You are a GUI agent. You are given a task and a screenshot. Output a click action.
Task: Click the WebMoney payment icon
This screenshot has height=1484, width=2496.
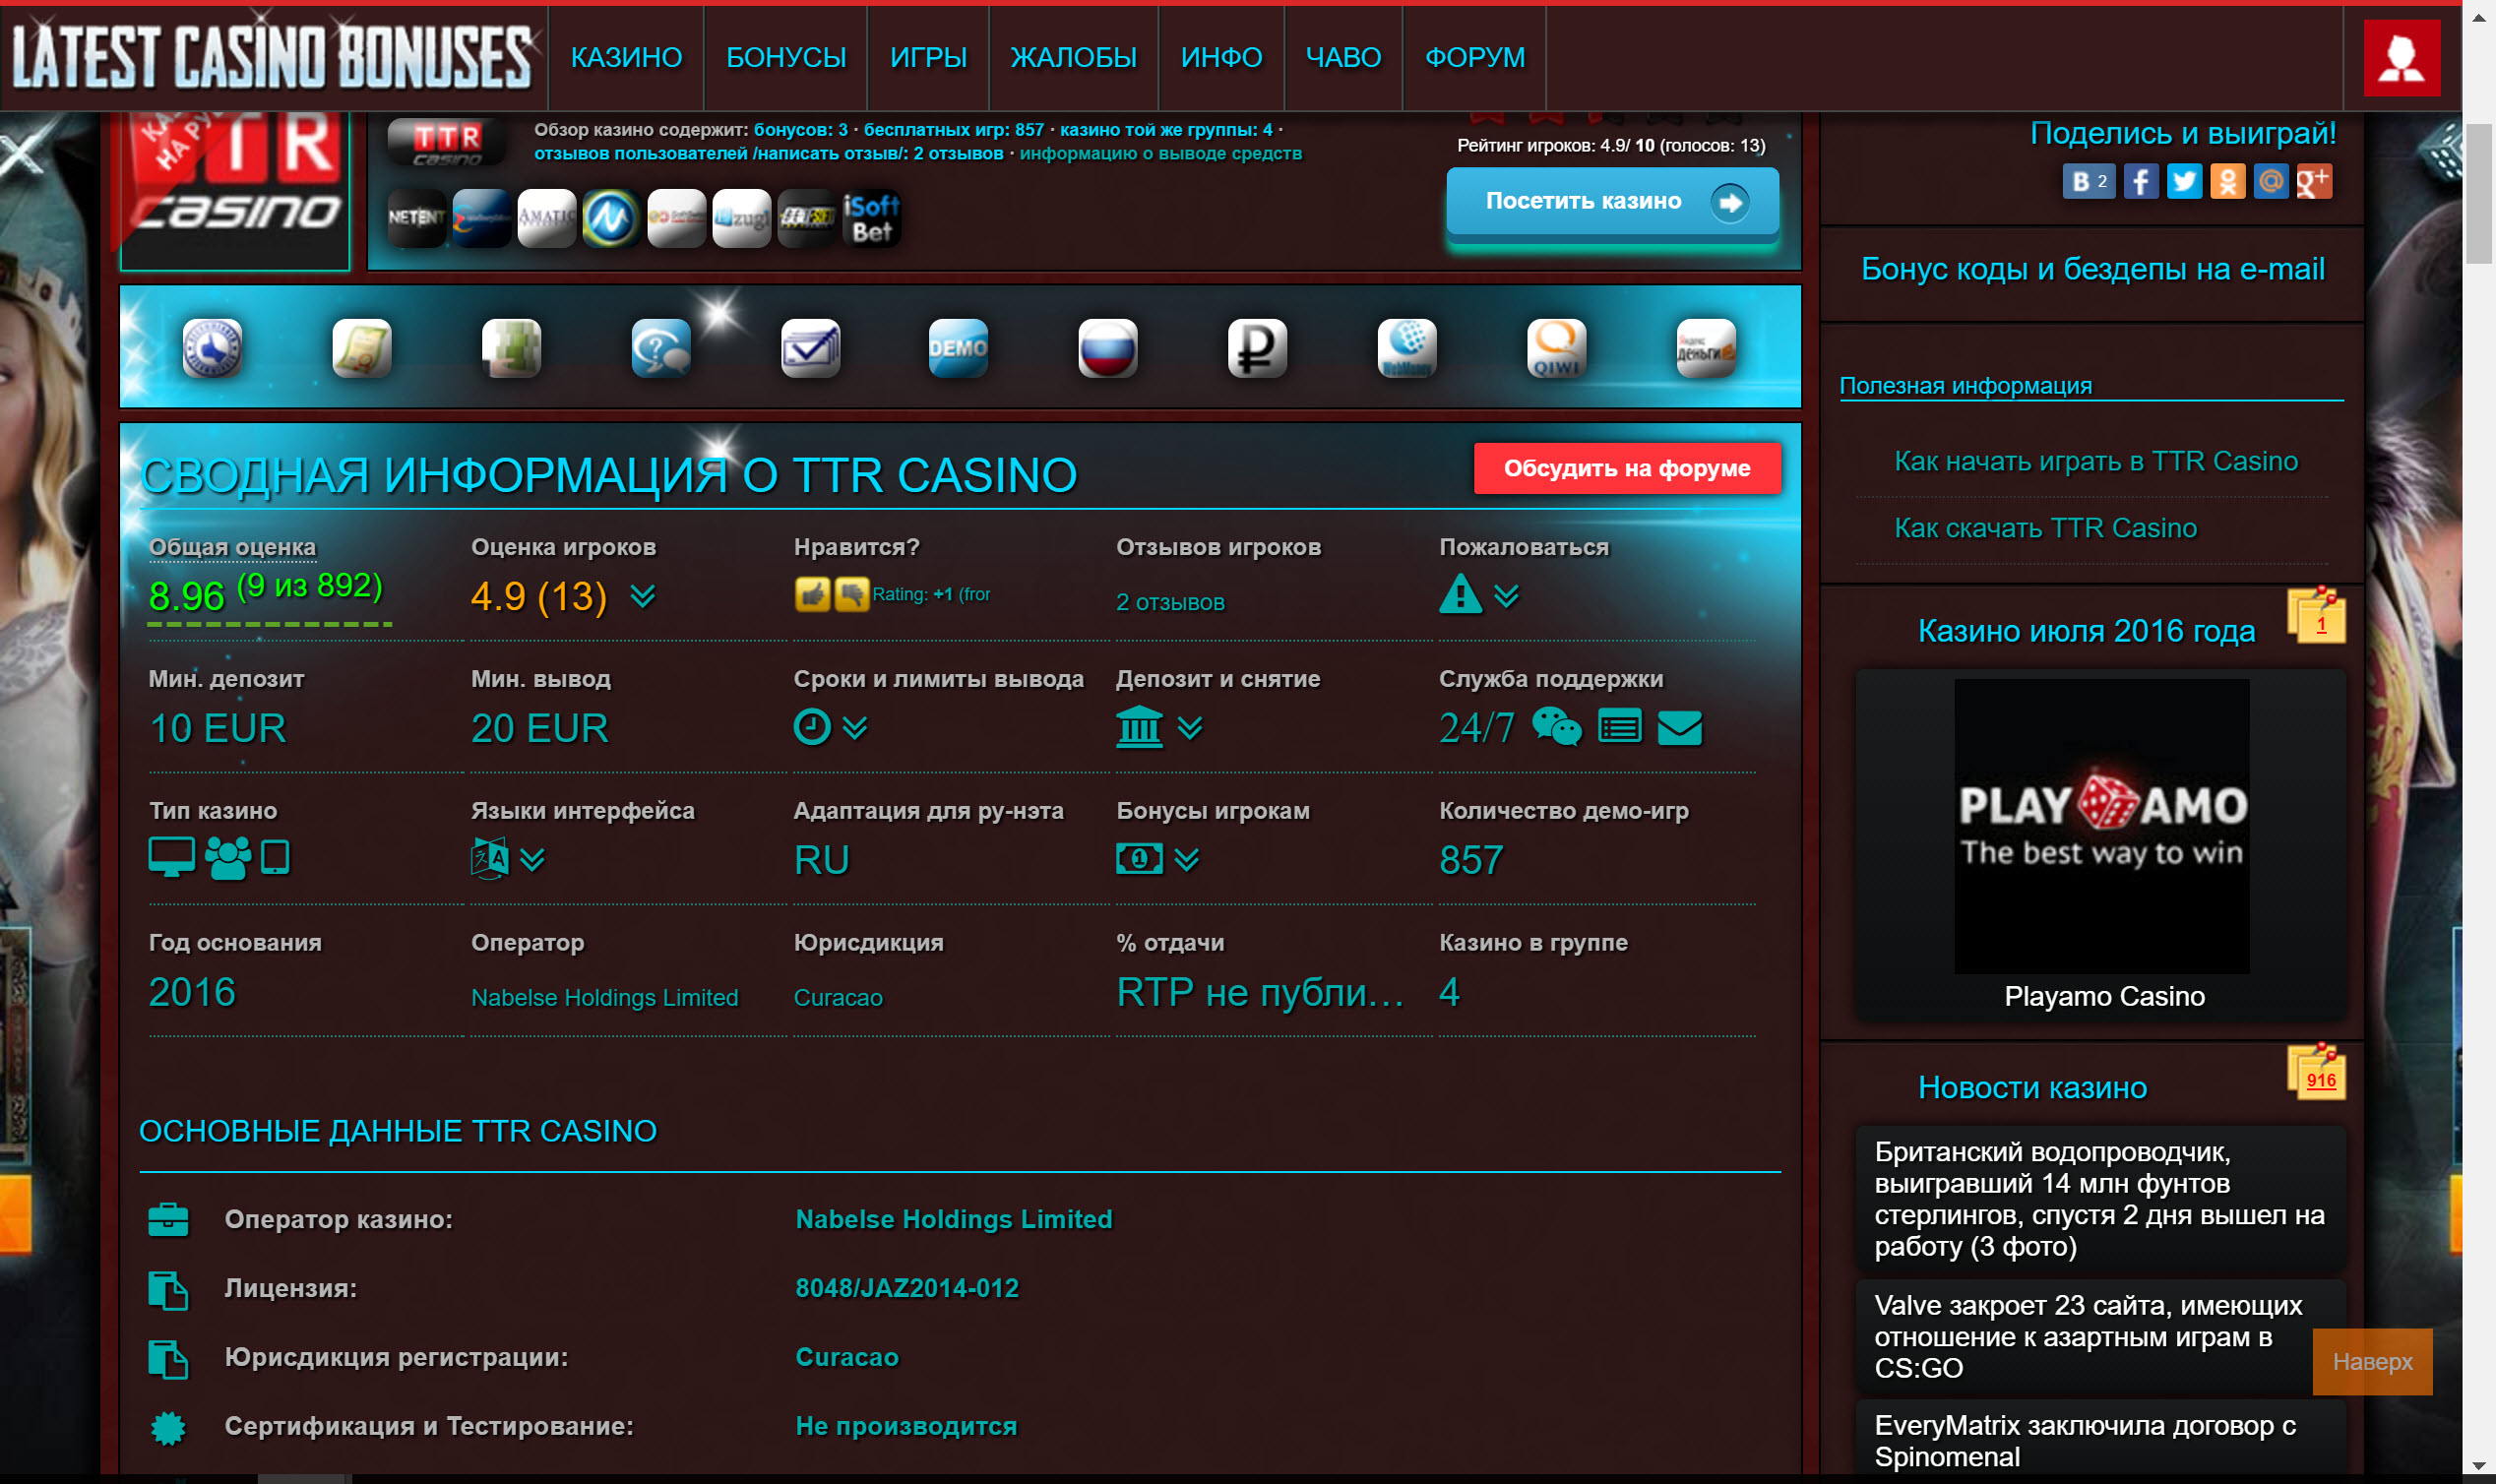[1406, 347]
